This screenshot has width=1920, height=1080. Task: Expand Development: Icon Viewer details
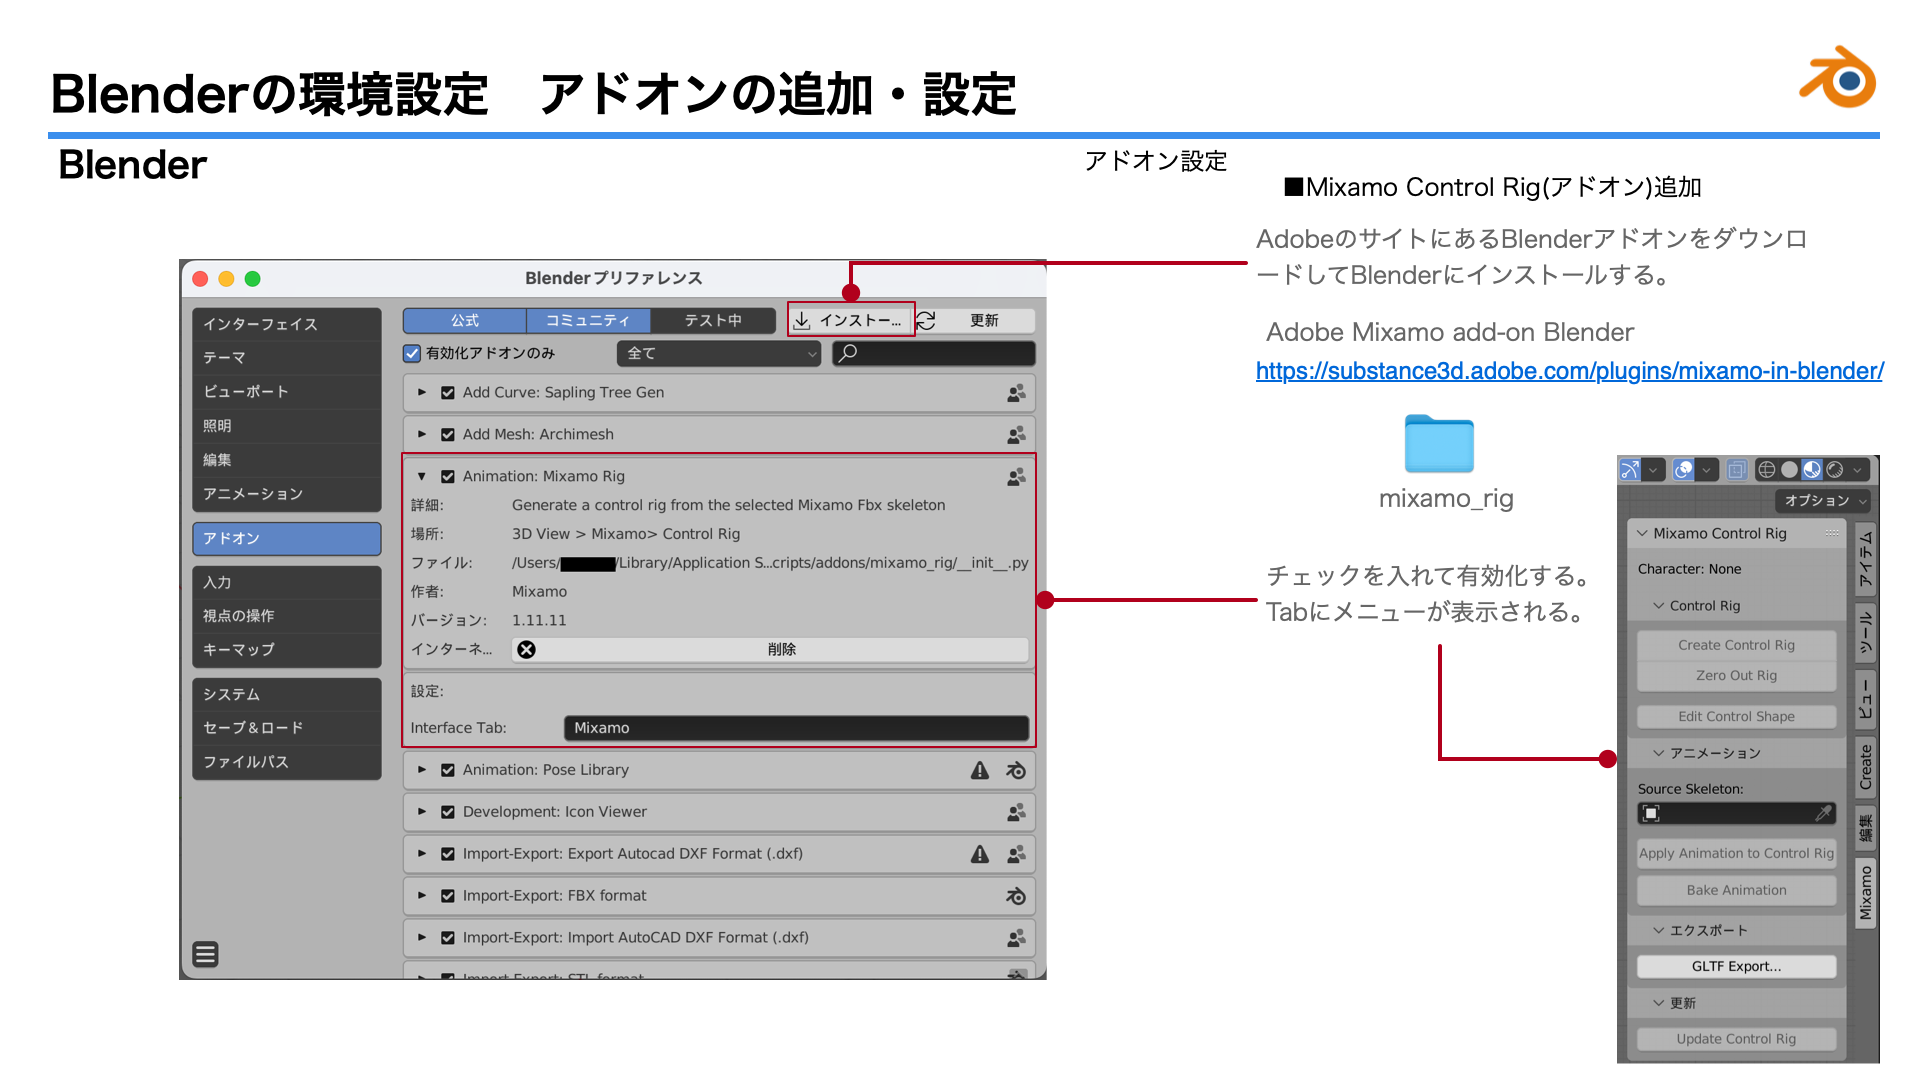422,812
